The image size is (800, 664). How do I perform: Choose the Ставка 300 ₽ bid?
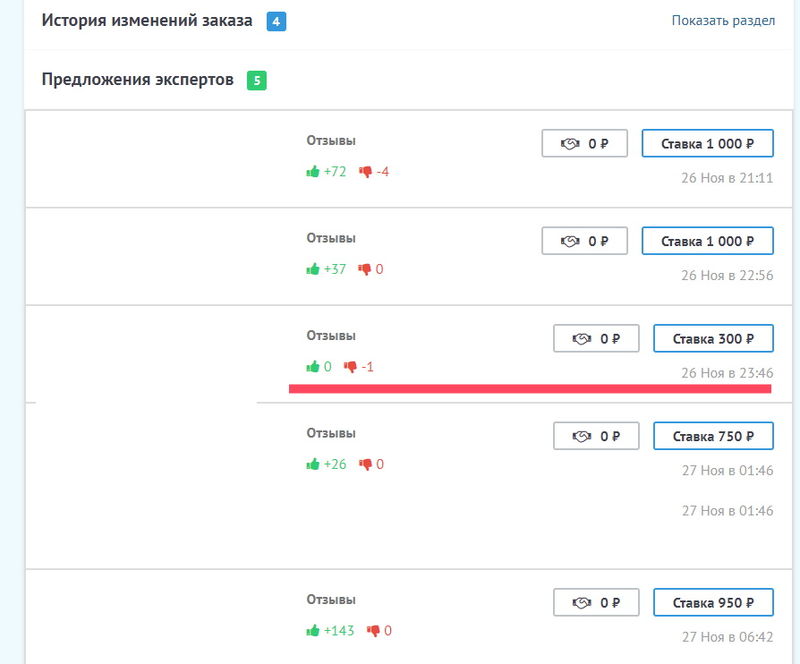point(713,339)
